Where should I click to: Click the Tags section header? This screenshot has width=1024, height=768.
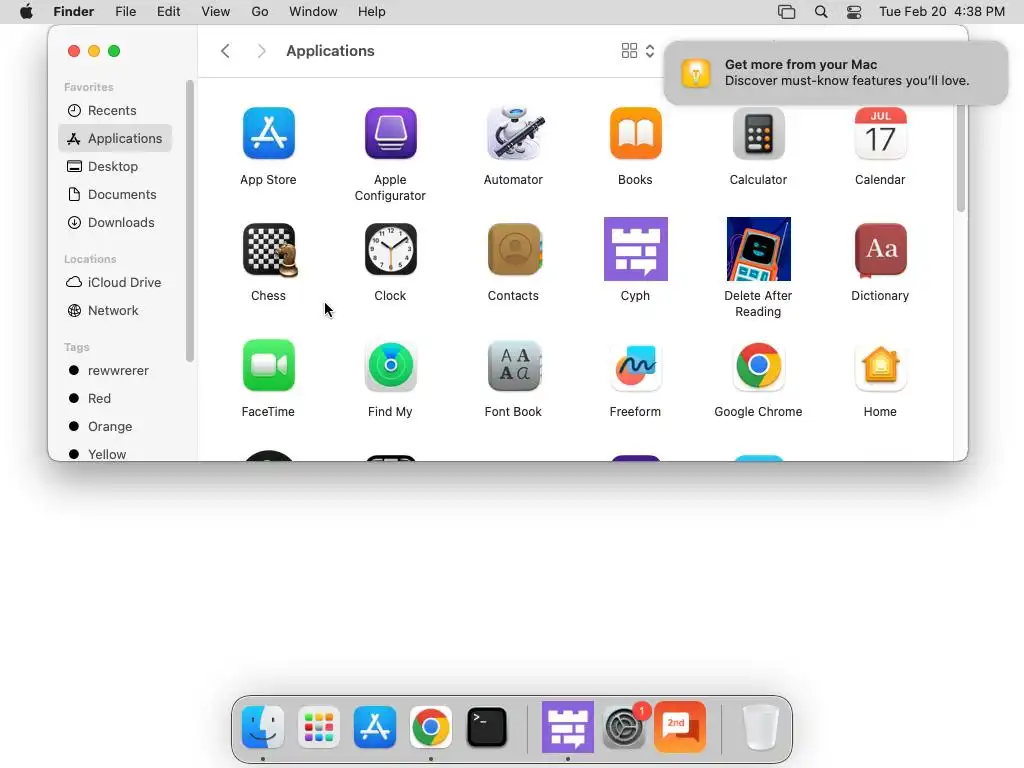(76, 347)
